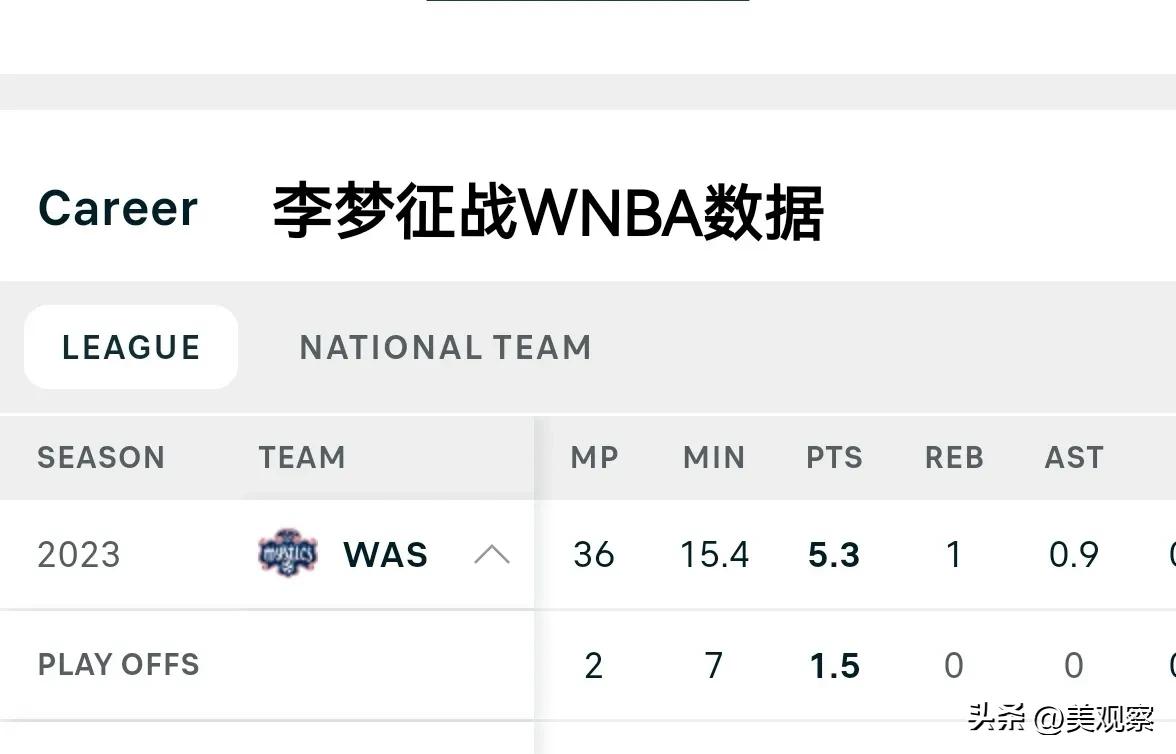
Task: Select the LEAGUE tab
Action: pos(131,347)
